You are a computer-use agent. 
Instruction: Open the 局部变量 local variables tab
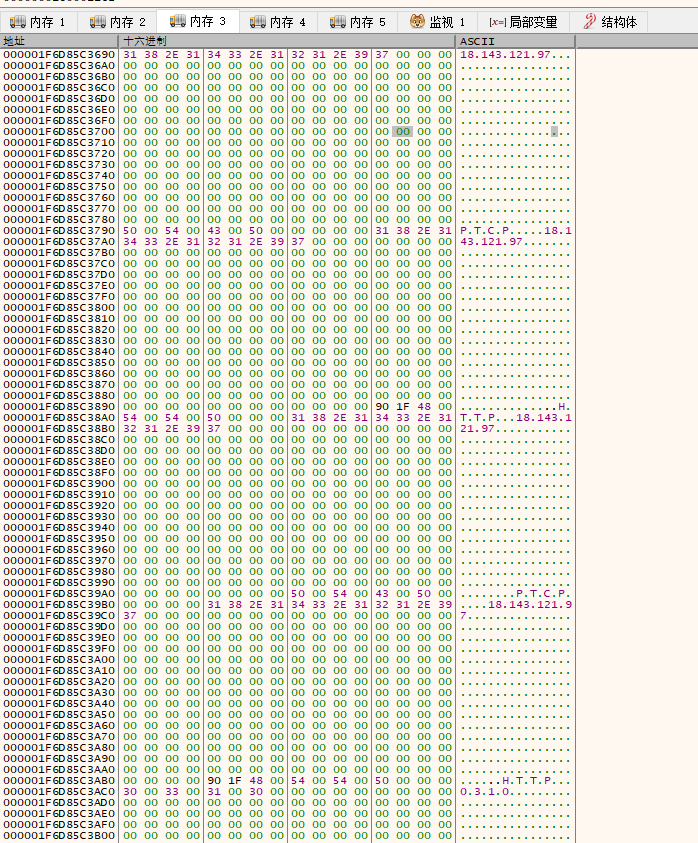click(523, 22)
